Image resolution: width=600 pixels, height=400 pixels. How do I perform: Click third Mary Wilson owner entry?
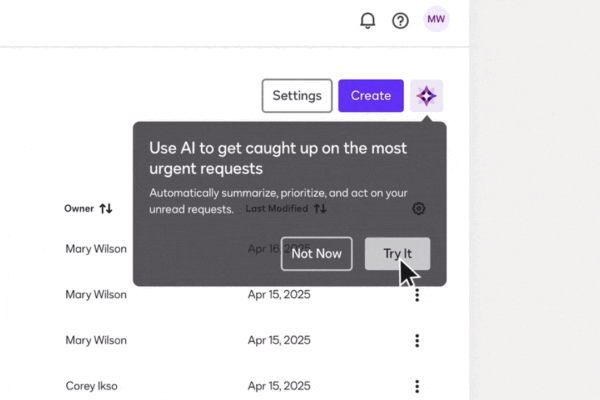(x=96, y=341)
